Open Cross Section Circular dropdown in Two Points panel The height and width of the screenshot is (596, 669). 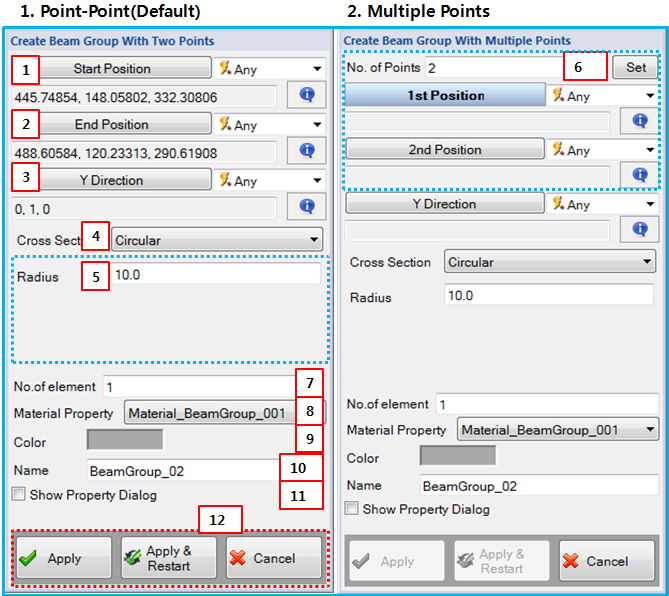coord(217,240)
